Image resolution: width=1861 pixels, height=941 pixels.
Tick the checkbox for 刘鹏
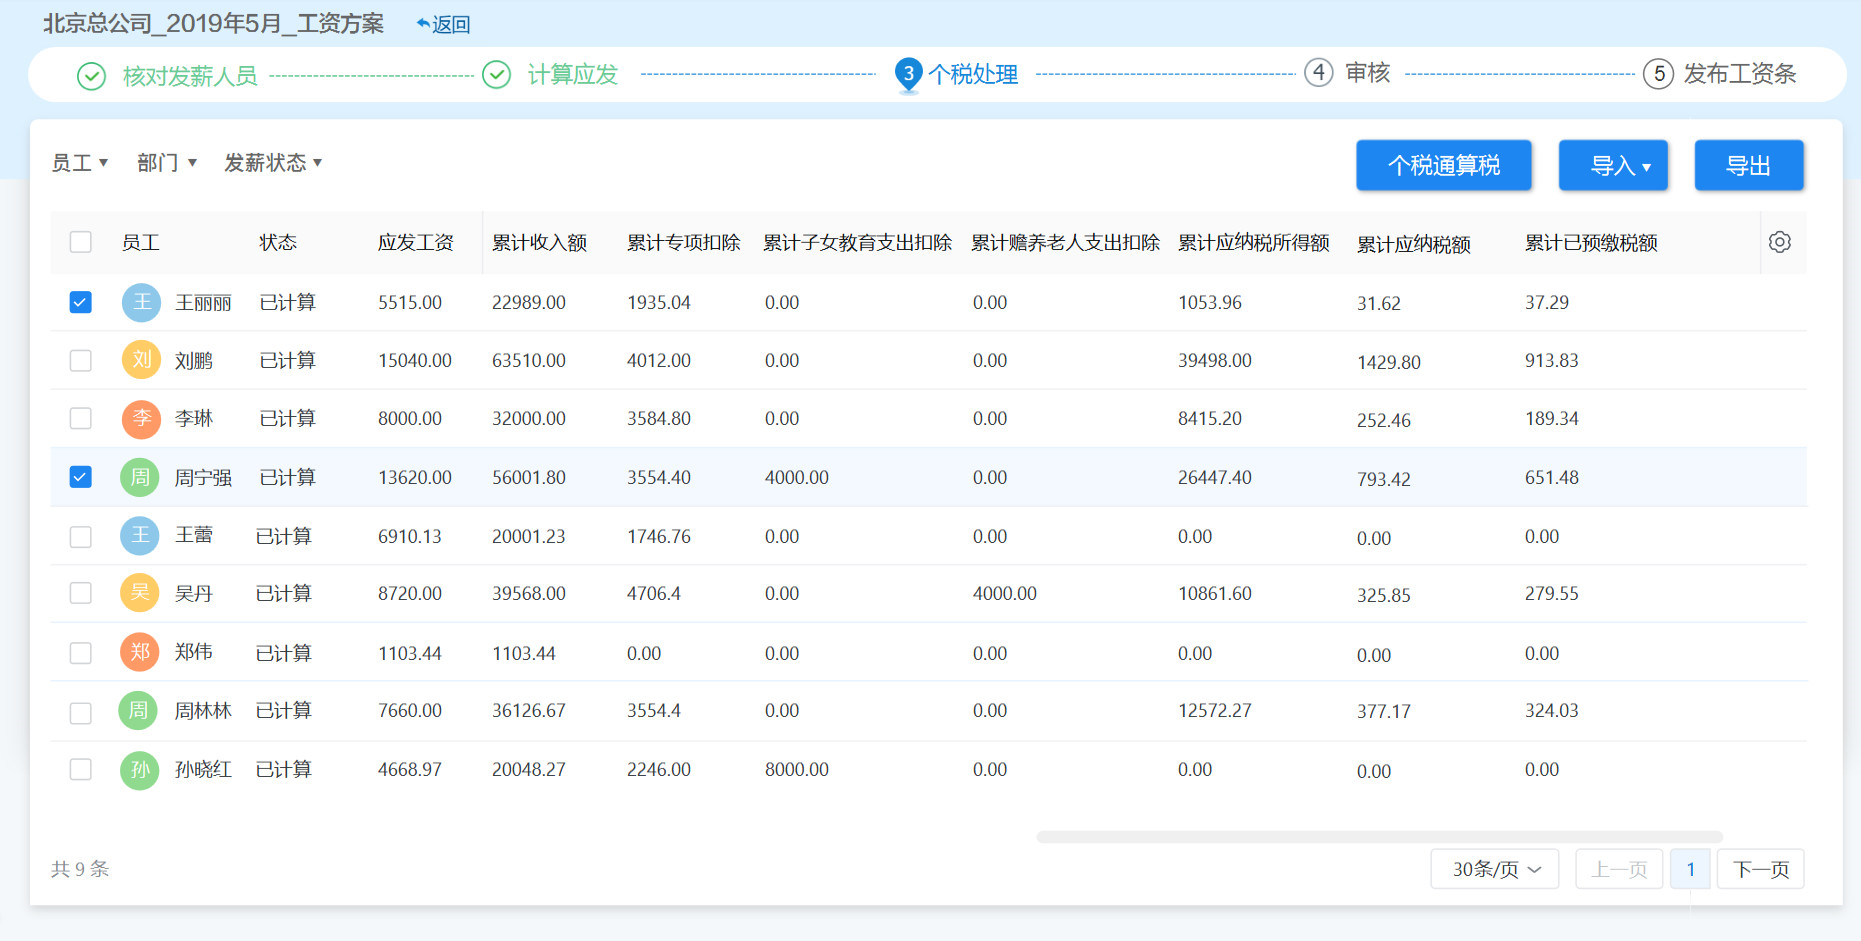pyautogui.click(x=81, y=360)
